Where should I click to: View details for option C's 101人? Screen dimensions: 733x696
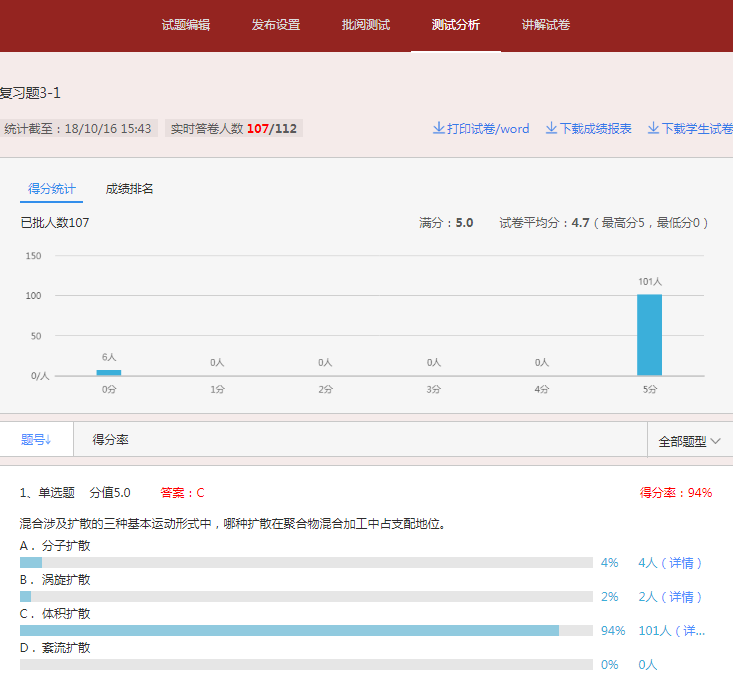point(671,631)
